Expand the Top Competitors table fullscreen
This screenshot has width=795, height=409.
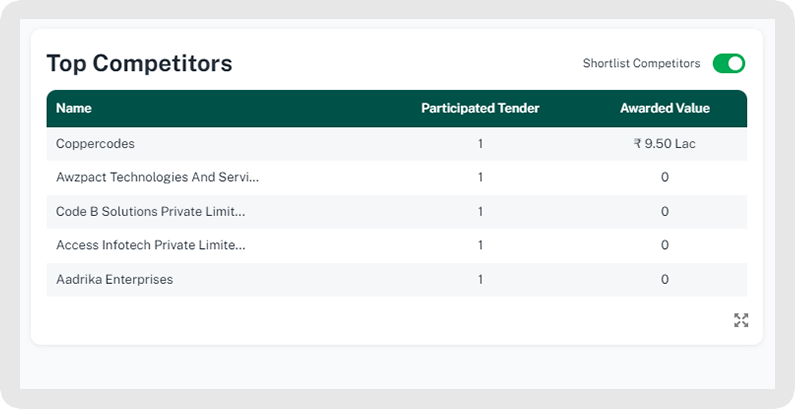click(x=741, y=320)
